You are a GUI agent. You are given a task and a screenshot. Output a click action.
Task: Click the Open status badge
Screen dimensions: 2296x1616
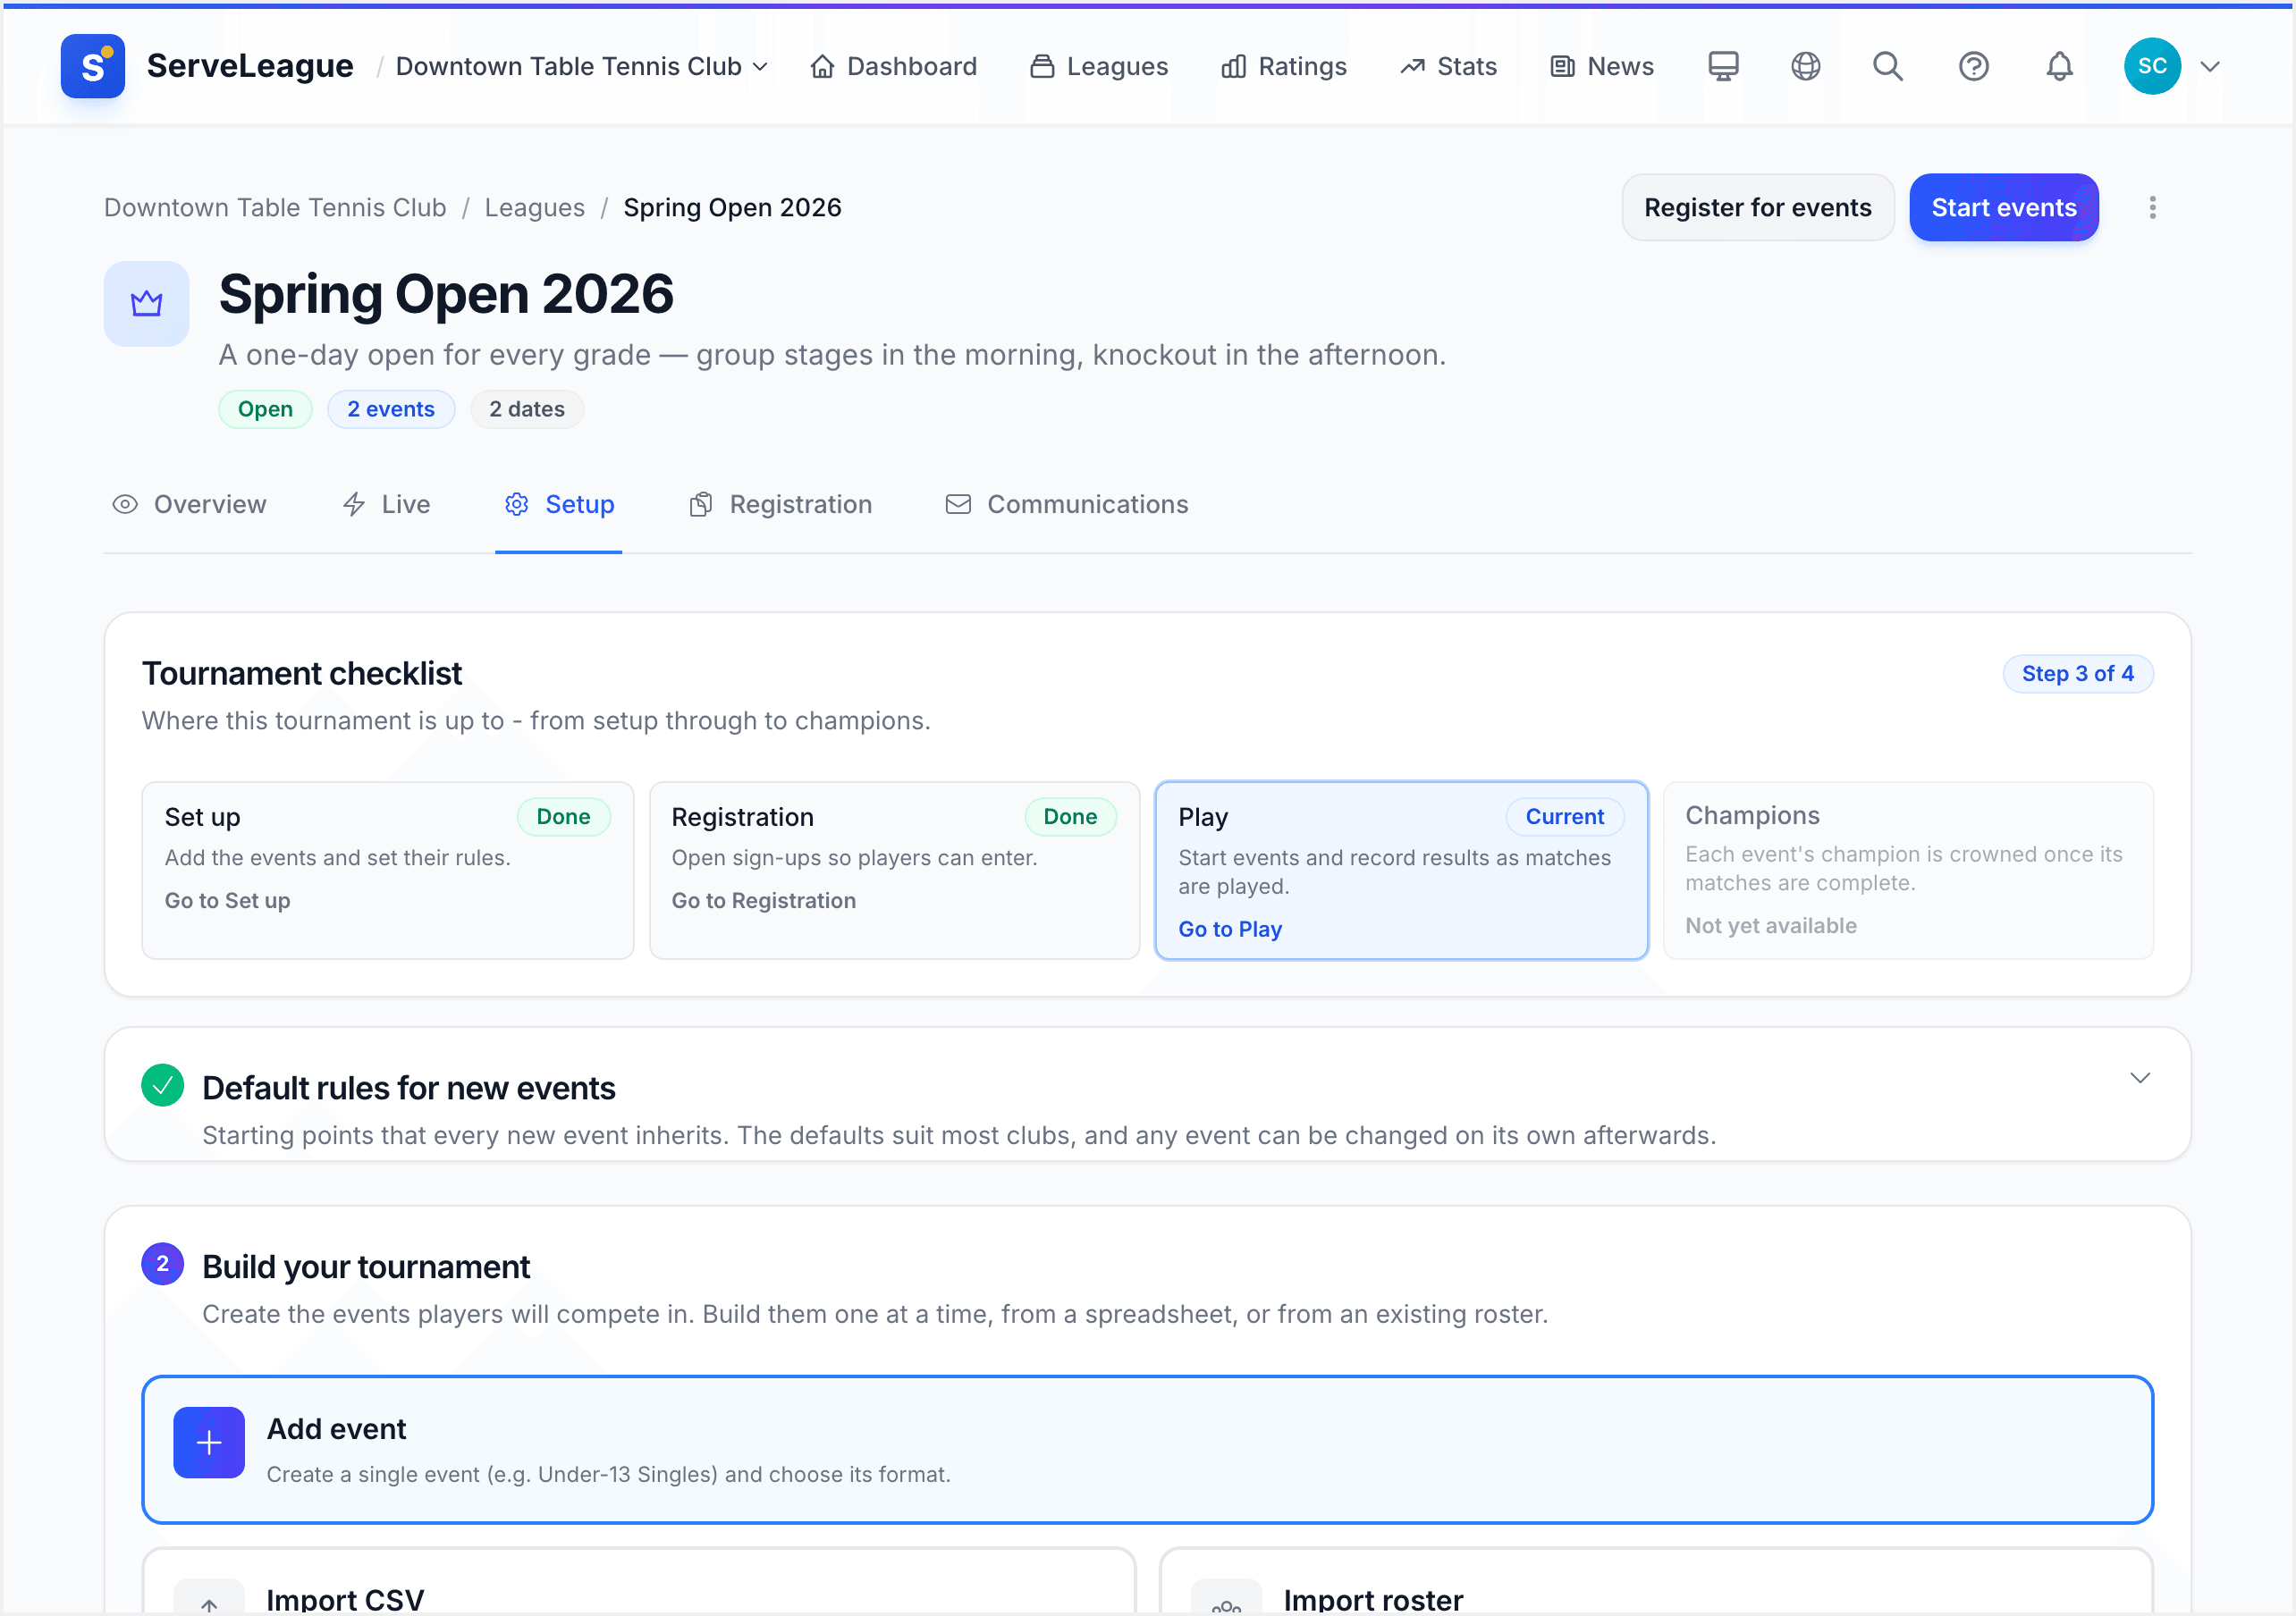[x=265, y=409]
